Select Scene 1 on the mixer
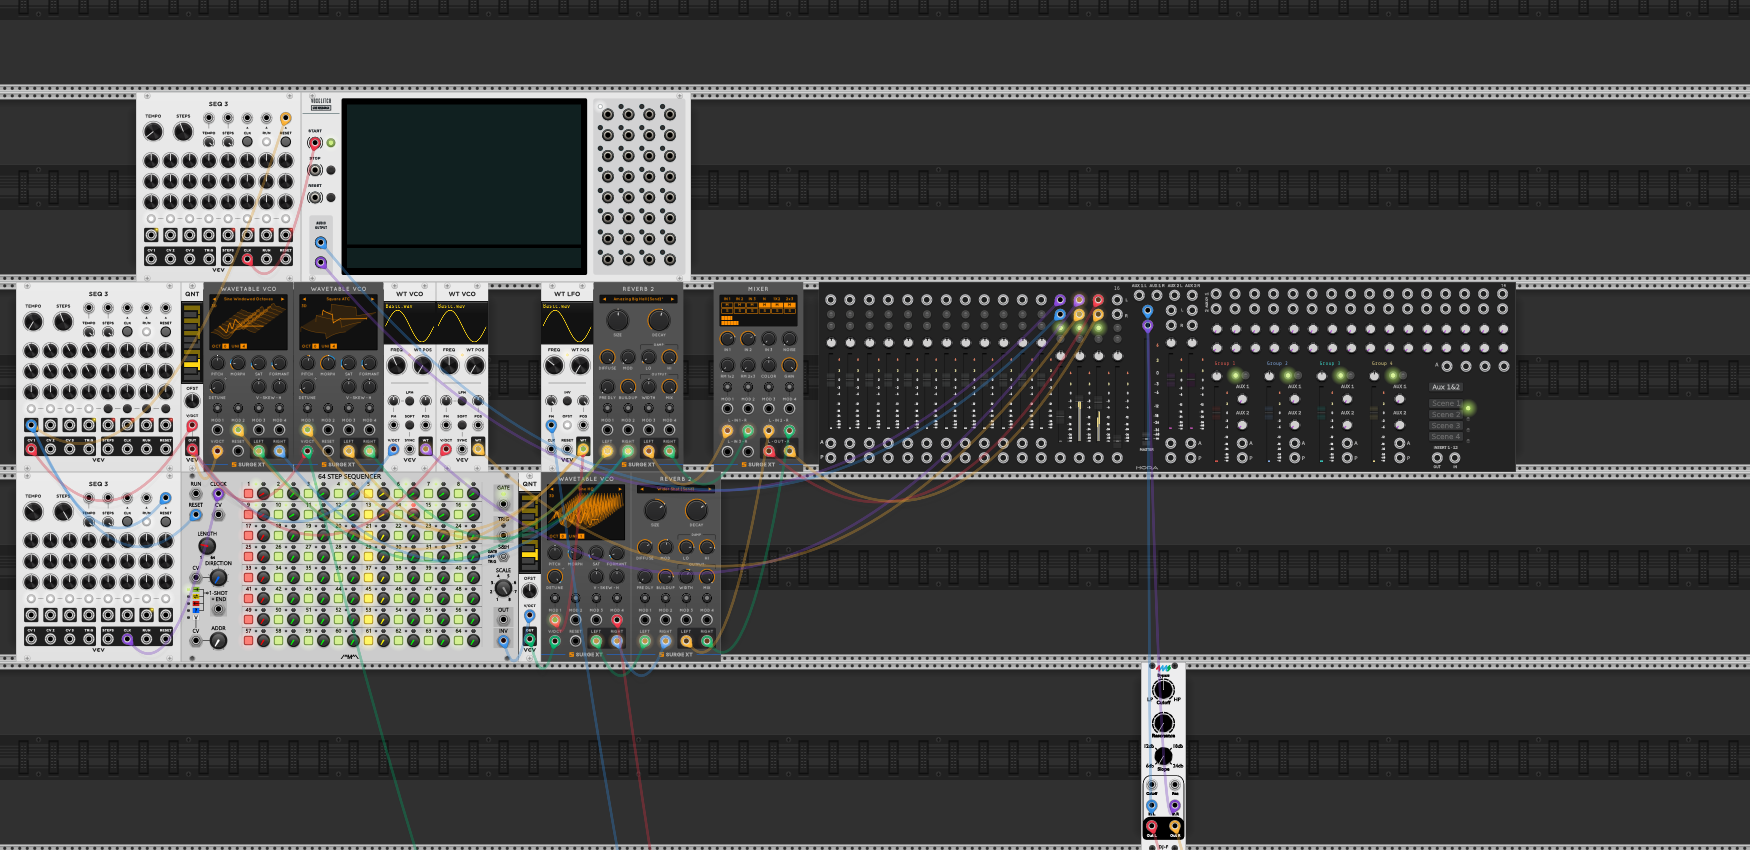The image size is (1750, 850). click(1446, 403)
